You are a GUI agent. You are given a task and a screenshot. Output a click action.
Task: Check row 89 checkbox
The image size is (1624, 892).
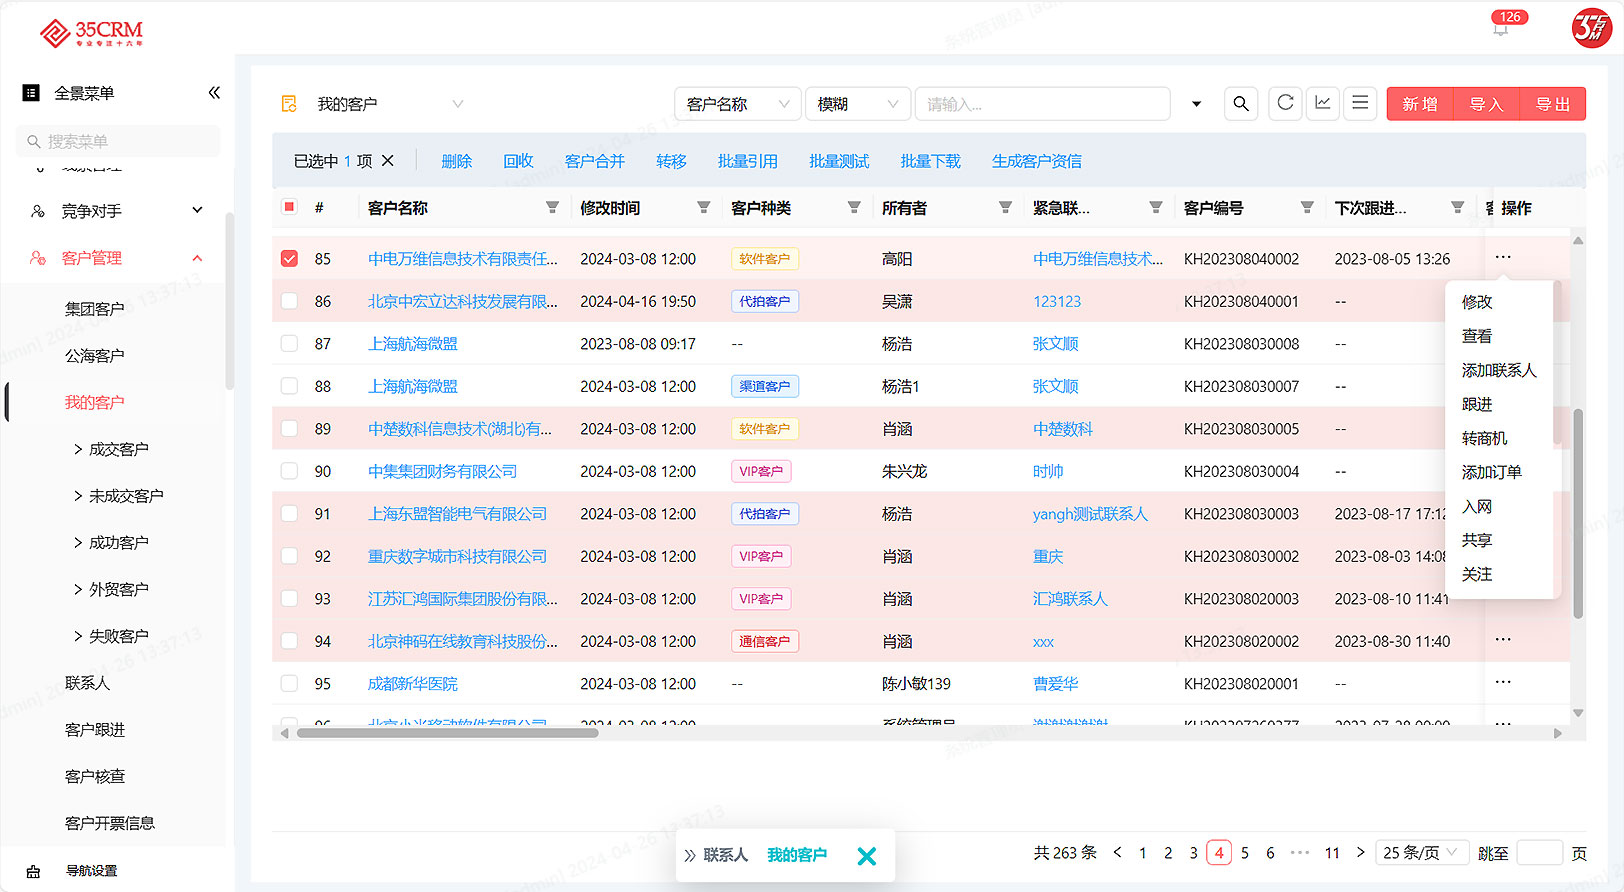(x=289, y=428)
